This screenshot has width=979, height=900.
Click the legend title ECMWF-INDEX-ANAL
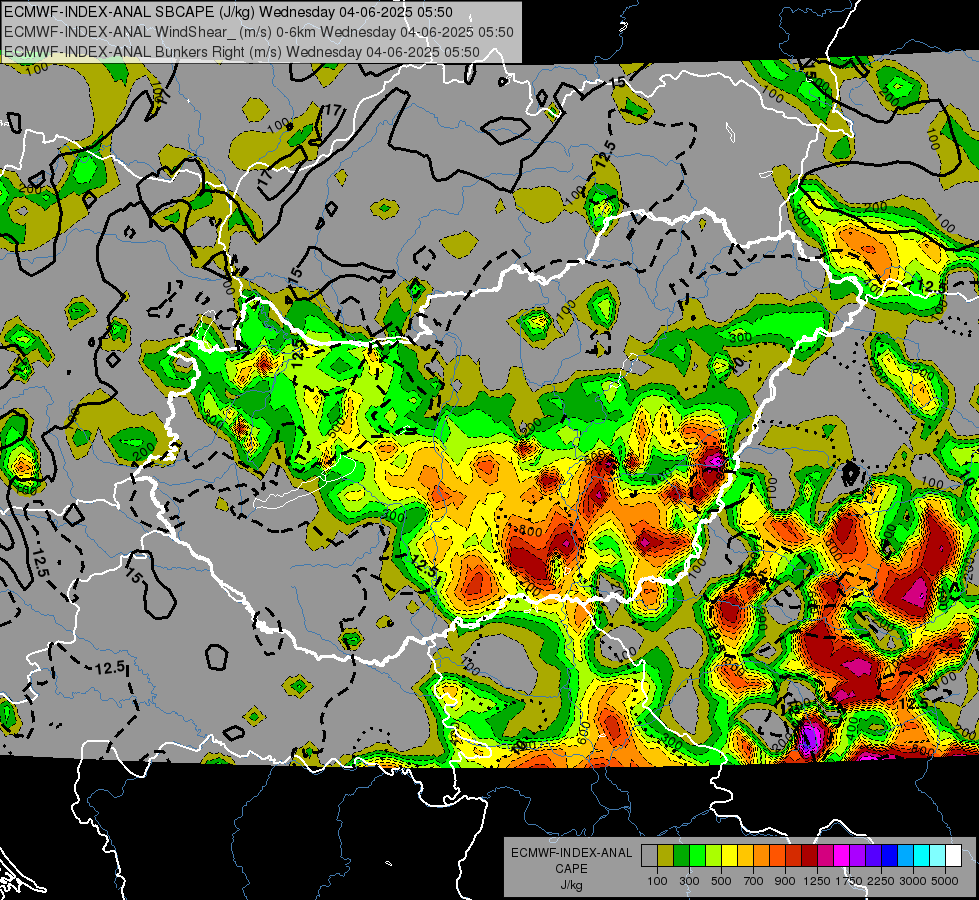[x=571, y=853]
